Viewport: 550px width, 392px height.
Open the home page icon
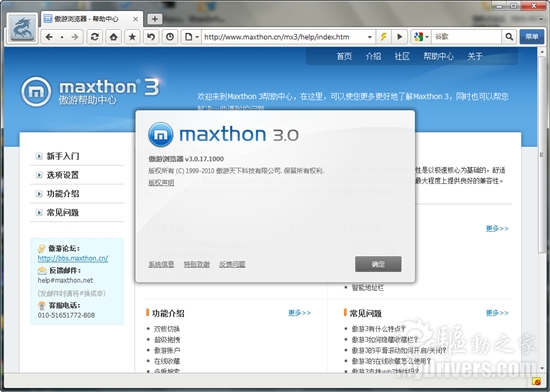(114, 37)
